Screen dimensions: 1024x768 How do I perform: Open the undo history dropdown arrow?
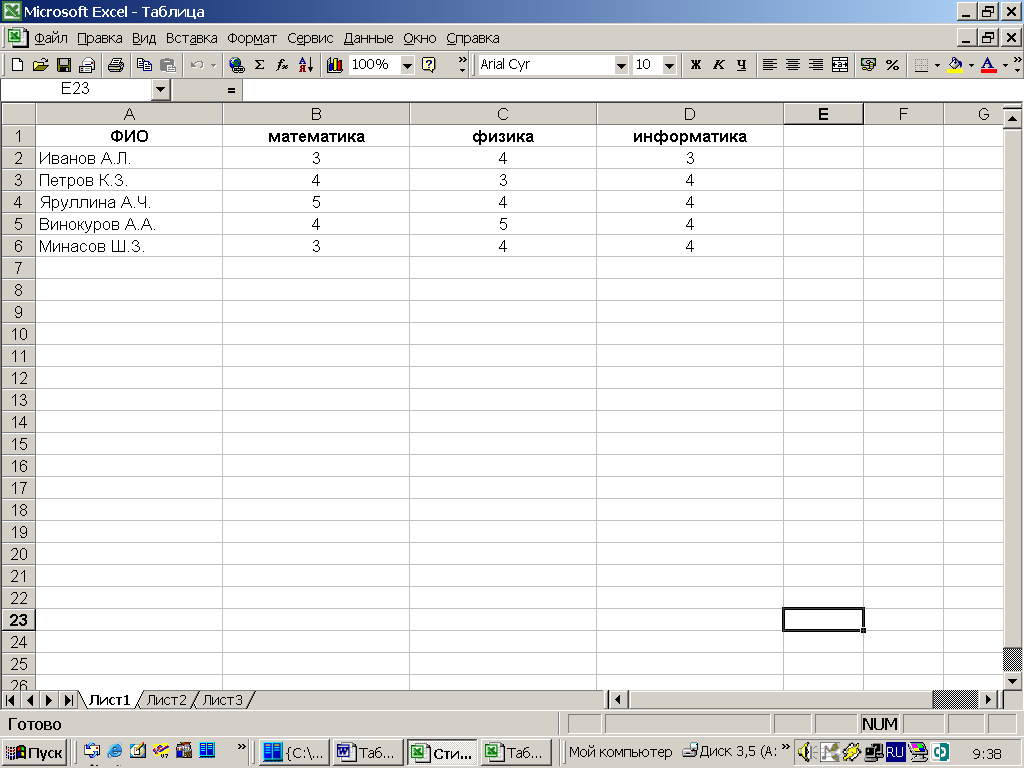click(x=213, y=65)
